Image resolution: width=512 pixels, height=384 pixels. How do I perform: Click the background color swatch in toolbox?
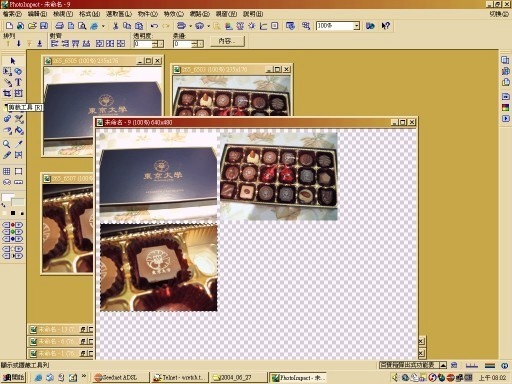click(x=18, y=202)
